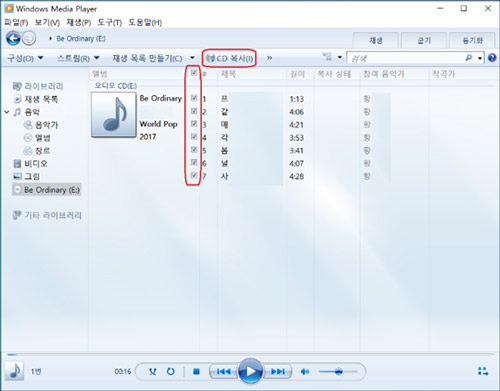
Task: Open the 파일(F) menu
Action: click(x=16, y=23)
